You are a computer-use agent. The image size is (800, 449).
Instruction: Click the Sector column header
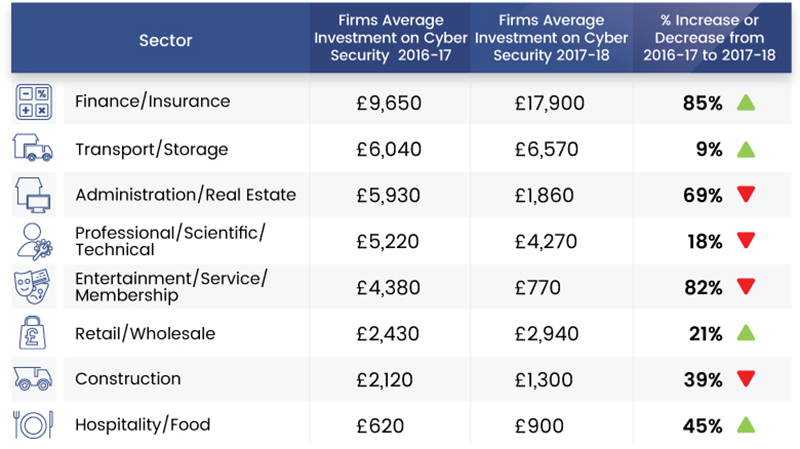click(x=166, y=41)
